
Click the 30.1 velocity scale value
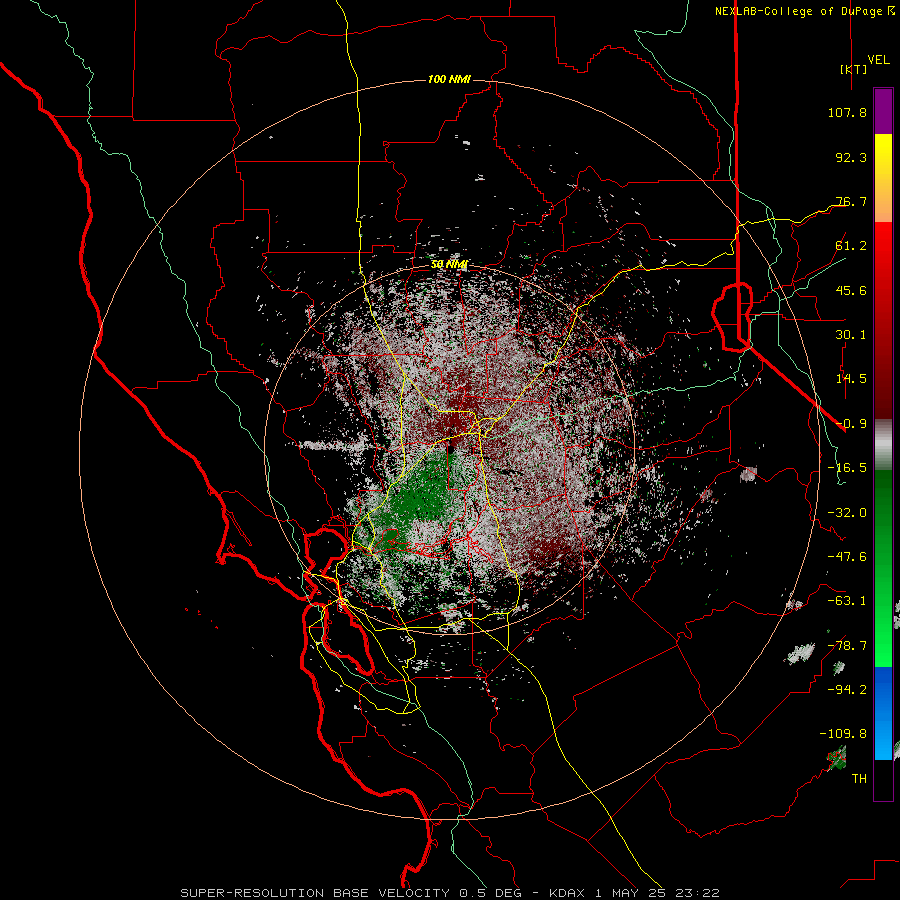(x=851, y=335)
